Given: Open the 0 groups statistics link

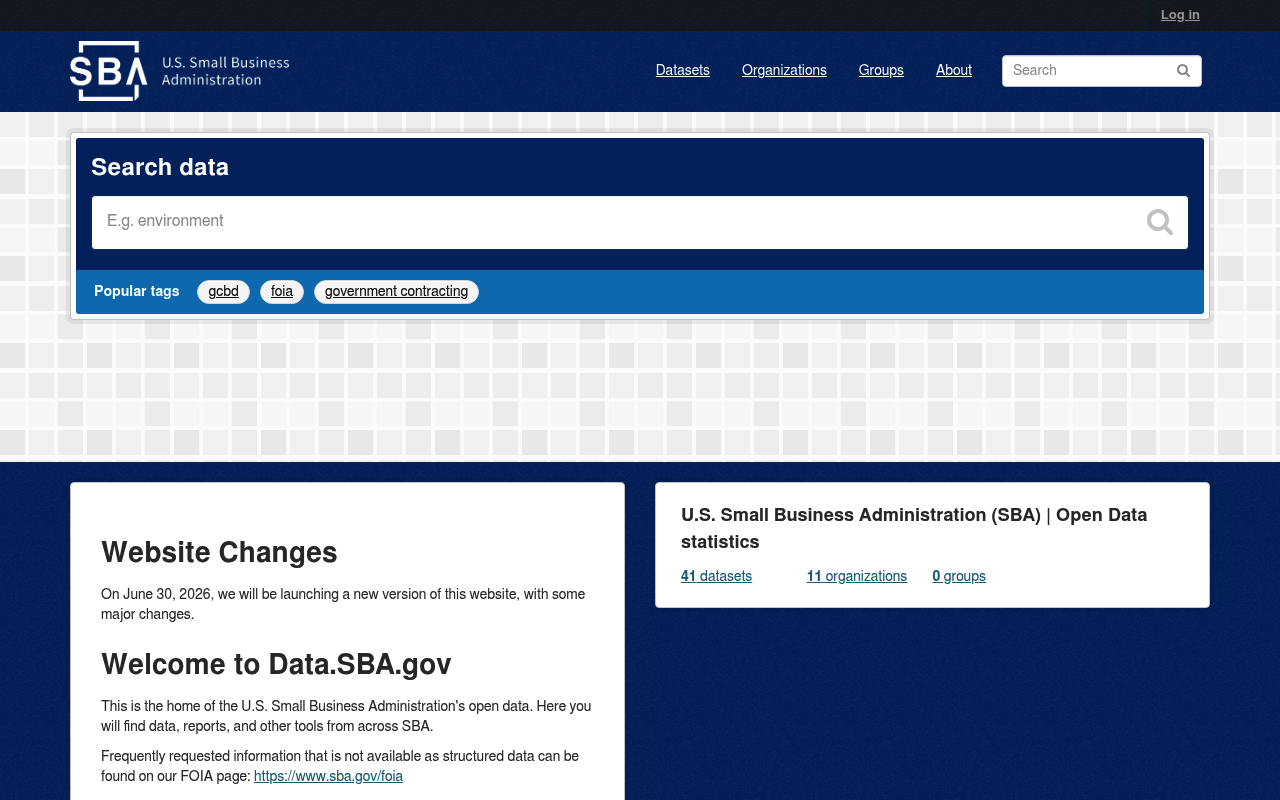Looking at the screenshot, I should (x=959, y=576).
